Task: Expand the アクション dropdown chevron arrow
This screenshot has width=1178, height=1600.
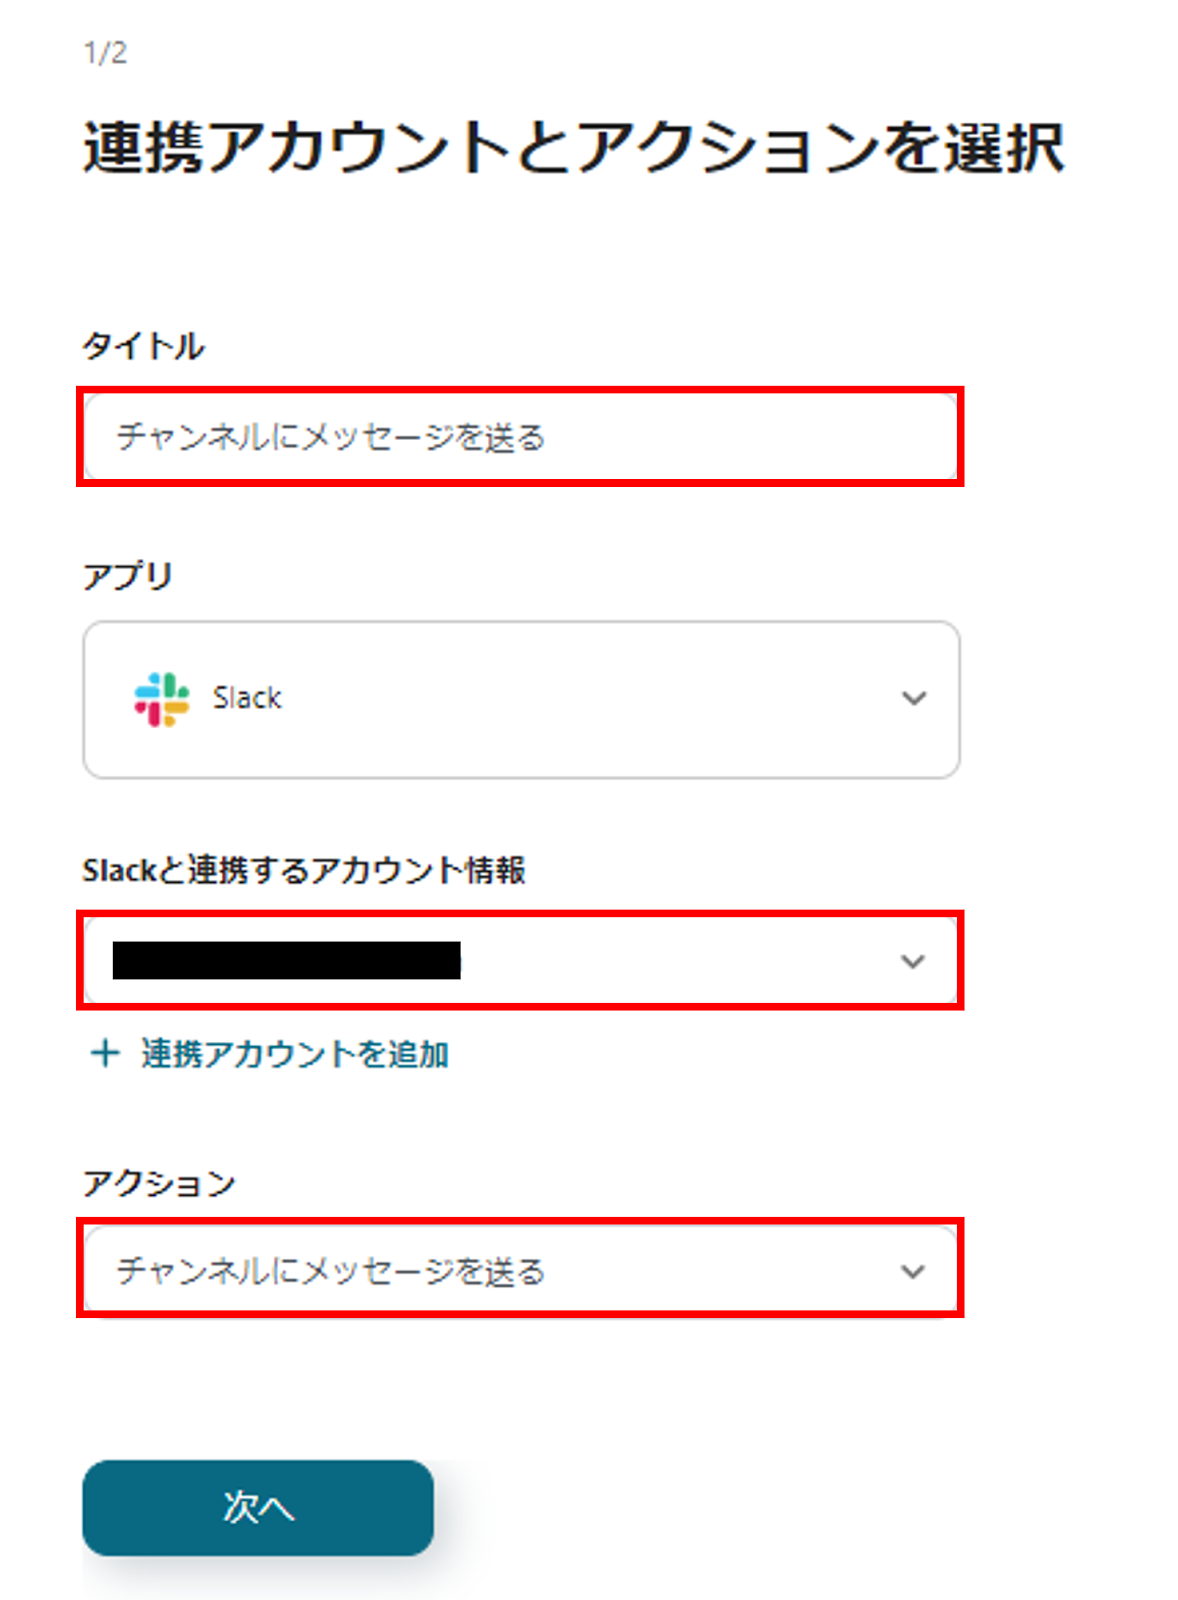Action: click(912, 1271)
